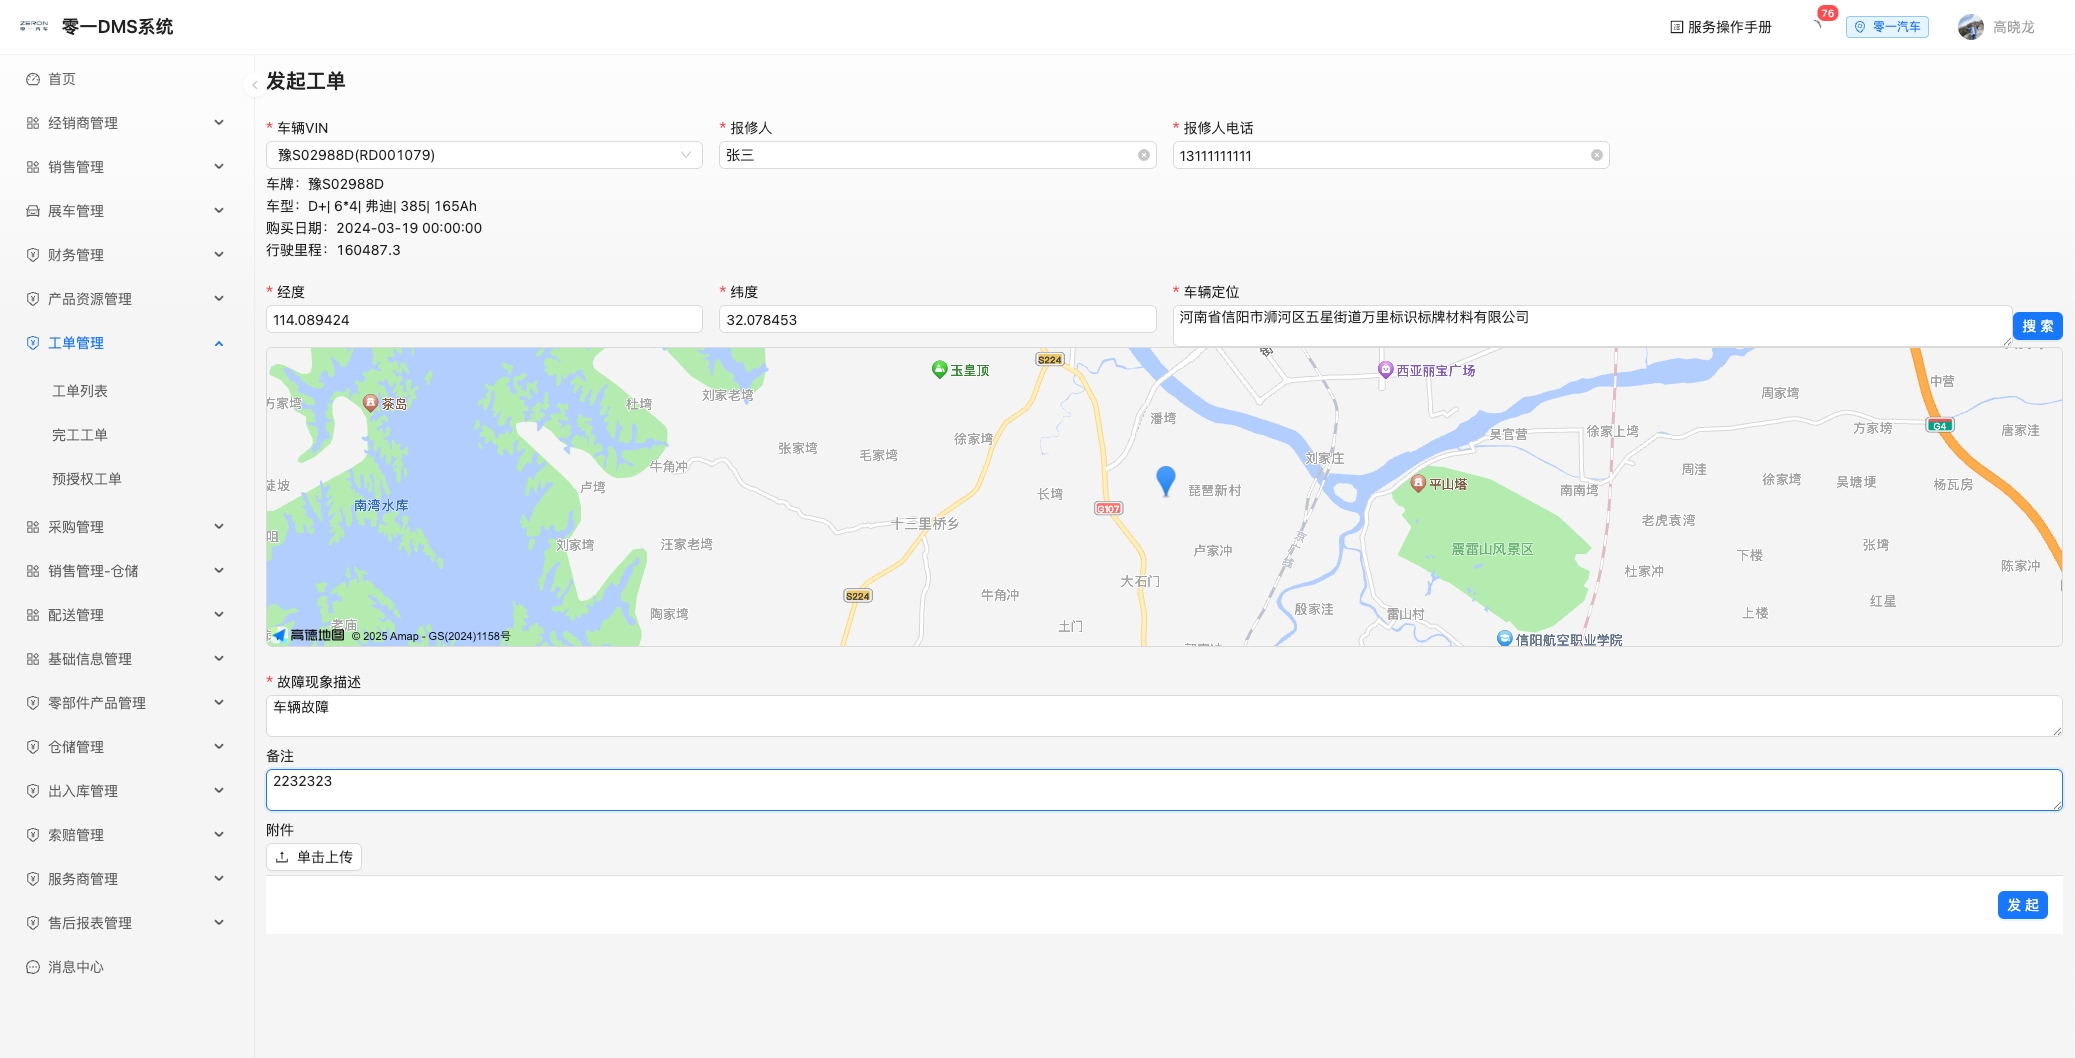Viewport: 2075px width, 1058px height.
Task: Expand the 经销商管理 menu chevron
Action: 219,123
